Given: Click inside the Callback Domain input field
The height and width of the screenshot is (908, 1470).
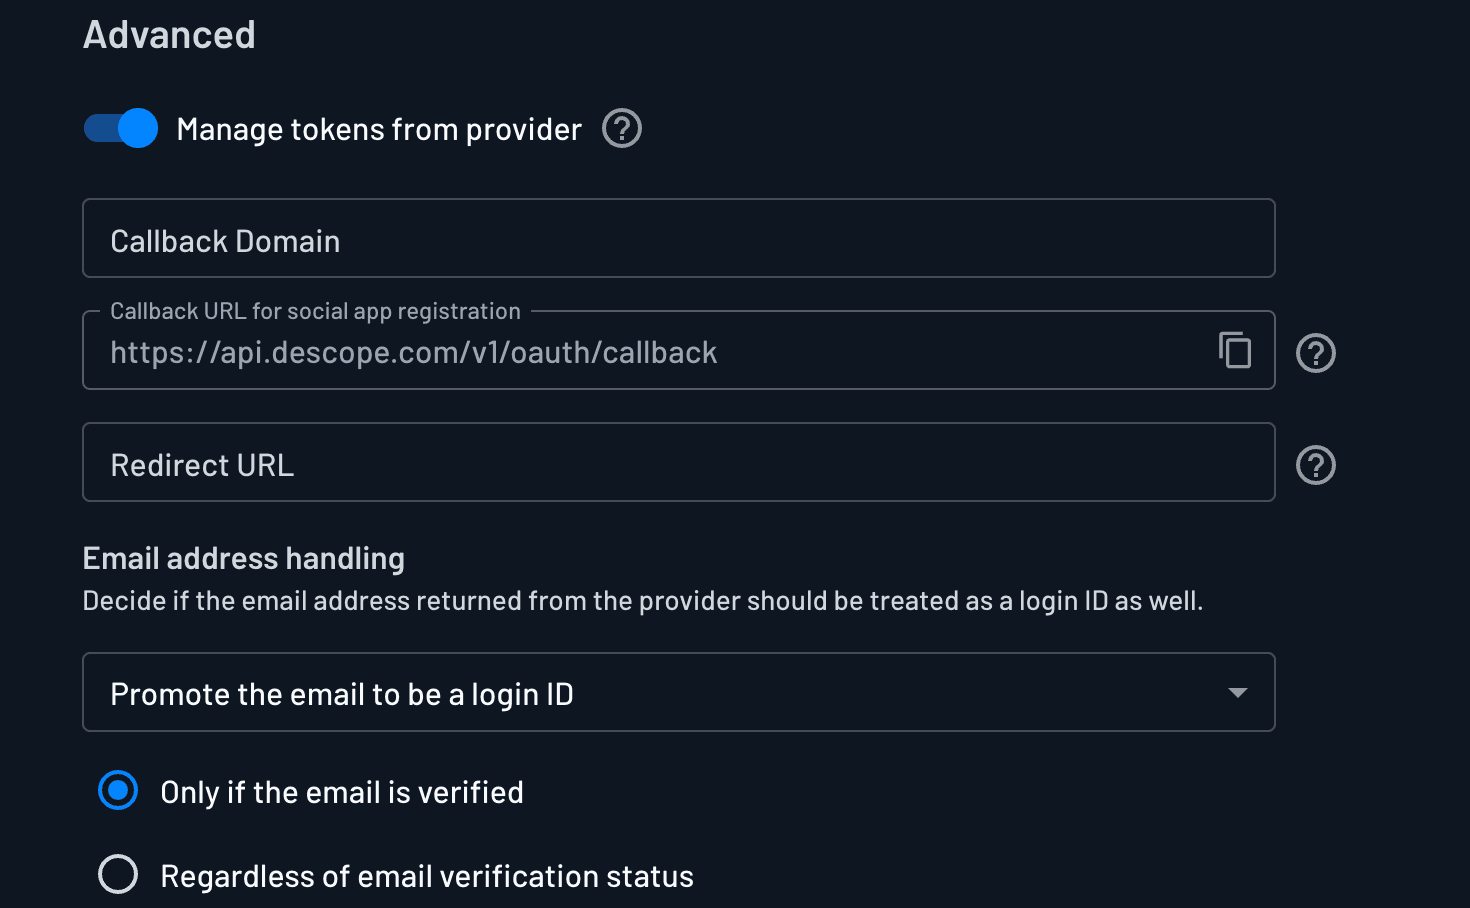Looking at the screenshot, I should [678, 239].
